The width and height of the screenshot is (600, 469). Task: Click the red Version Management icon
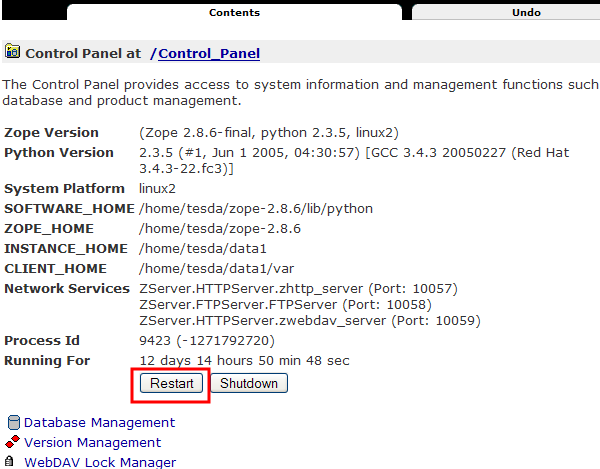click(x=13, y=442)
